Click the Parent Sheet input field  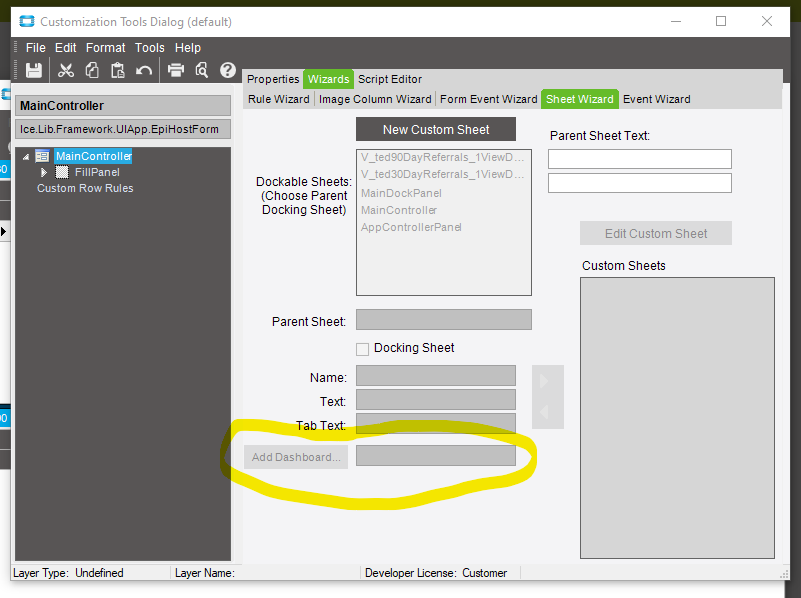(x=443, y=320)
